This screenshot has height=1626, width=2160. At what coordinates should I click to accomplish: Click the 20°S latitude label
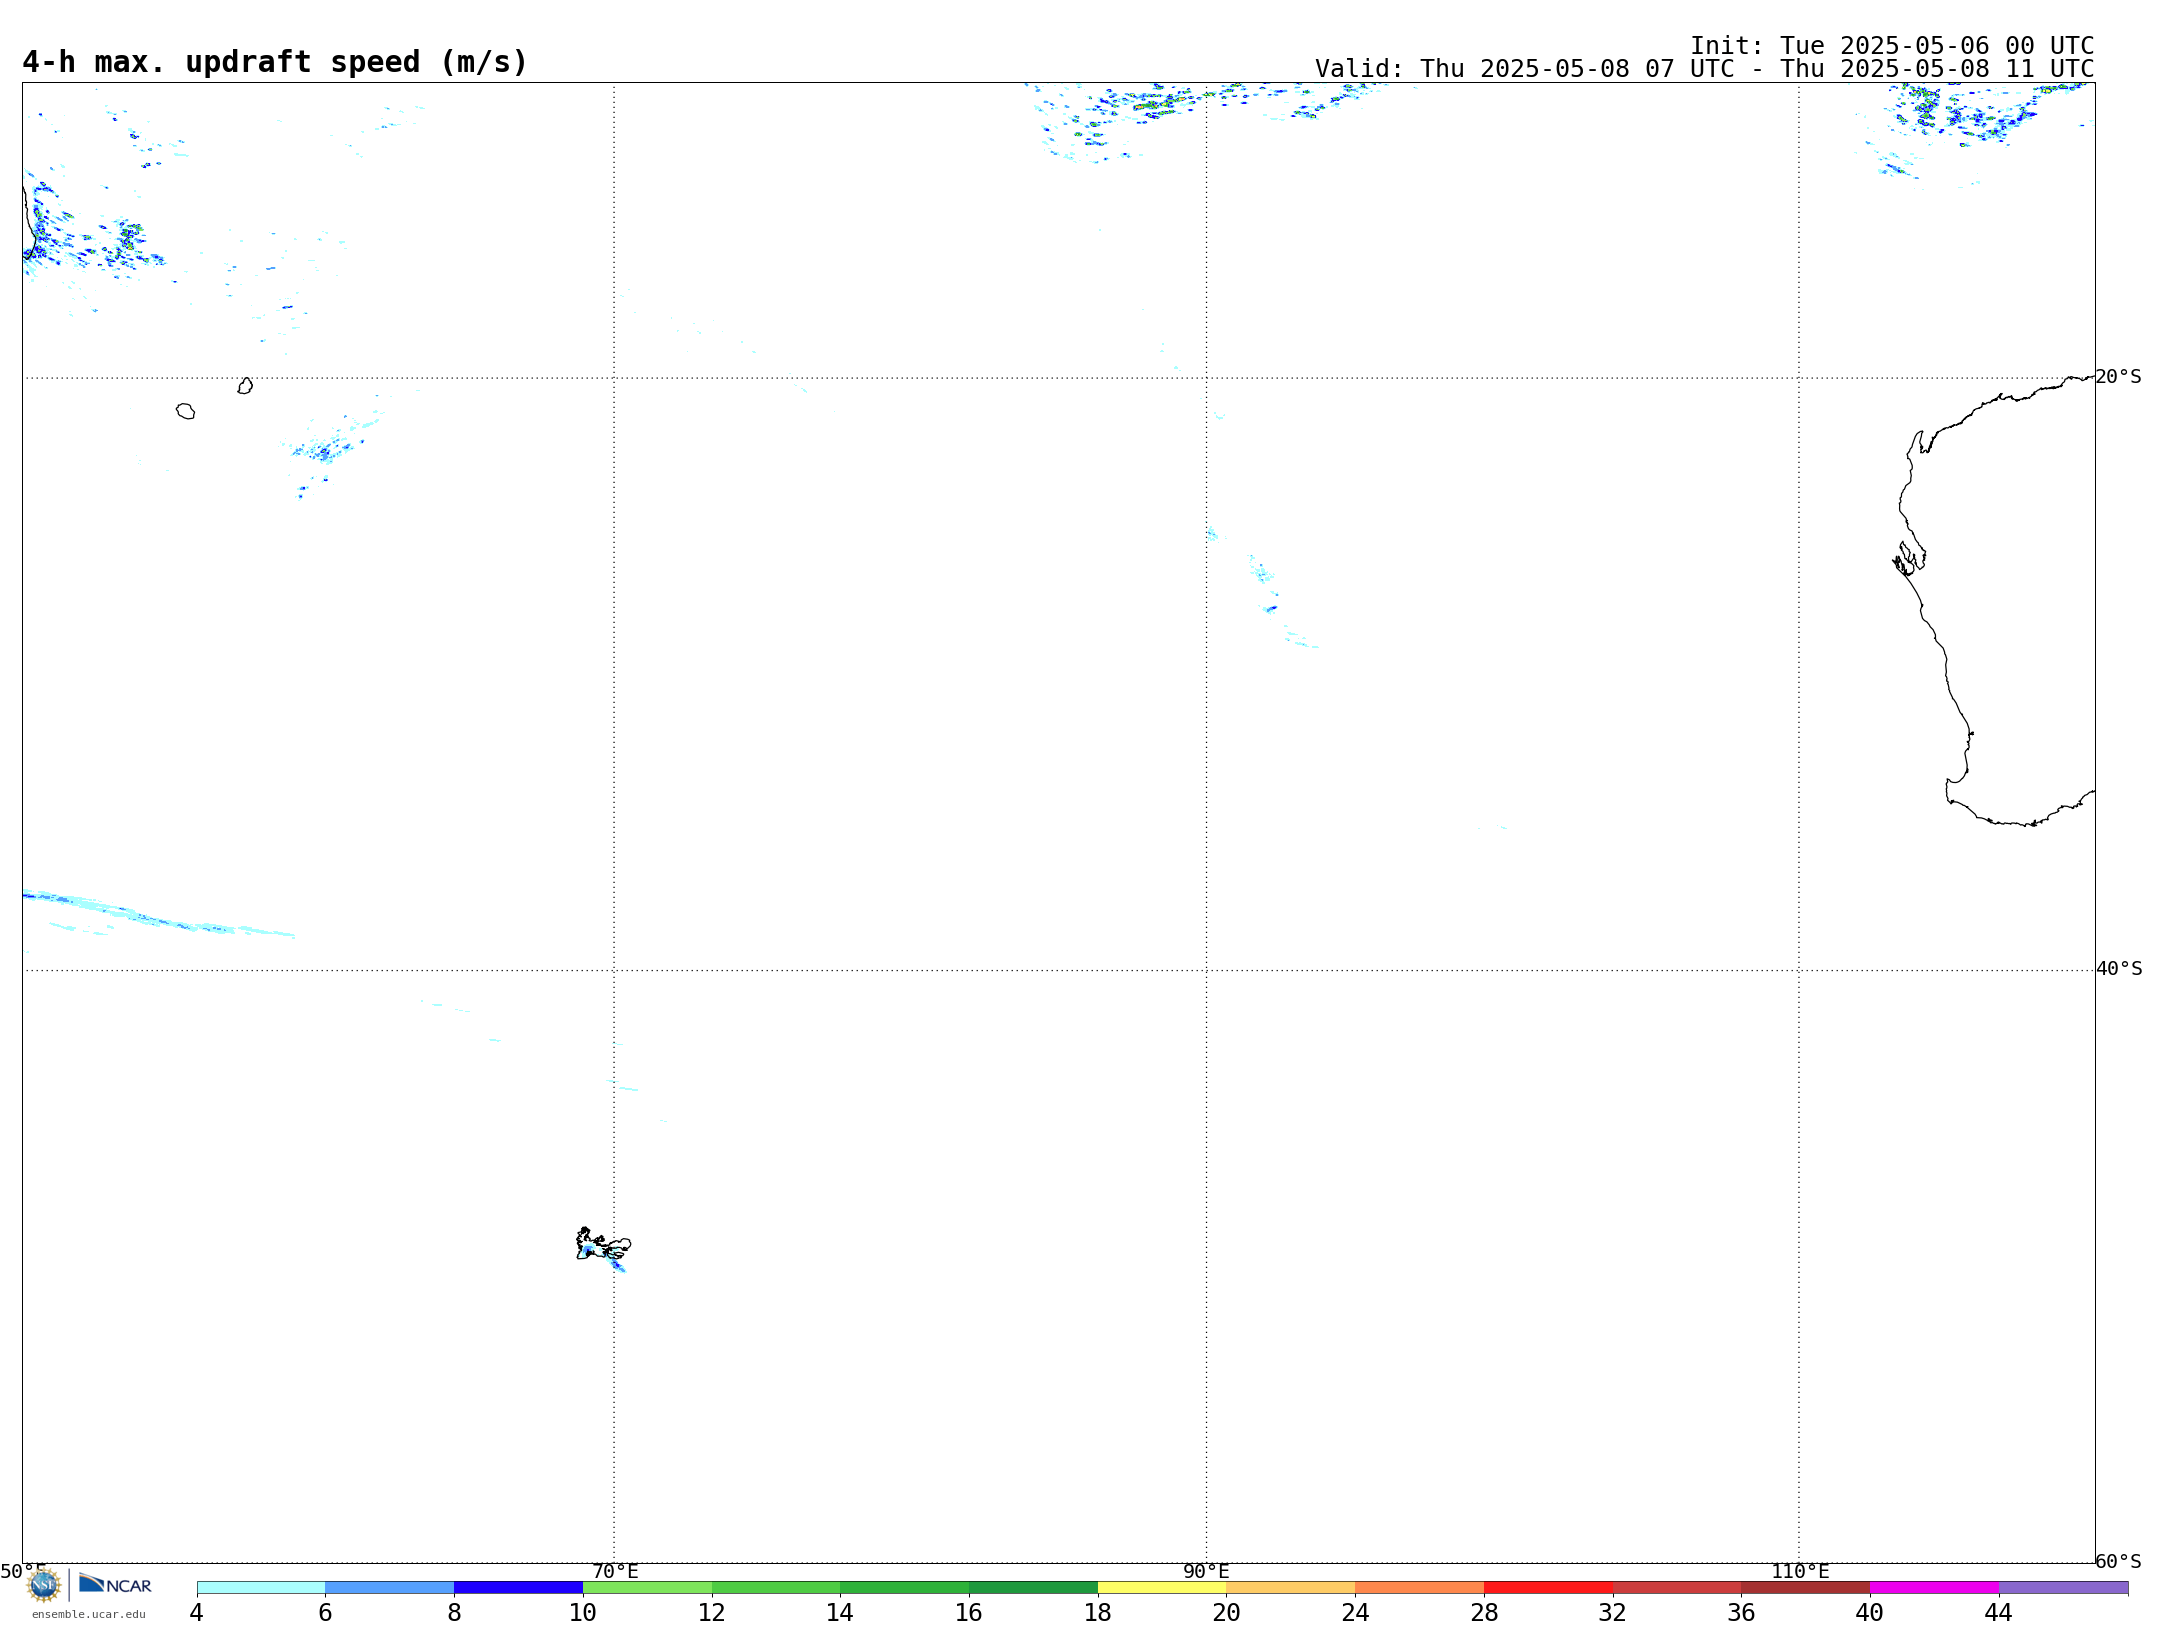pos(2119,377)
